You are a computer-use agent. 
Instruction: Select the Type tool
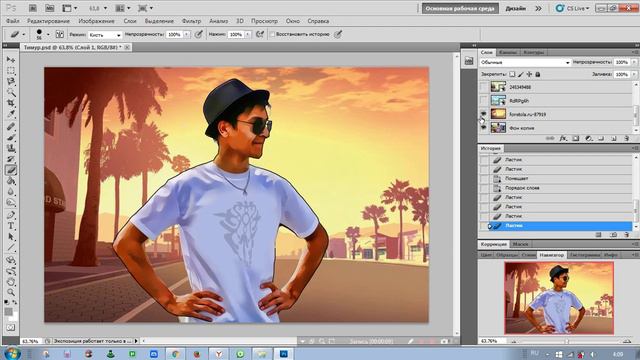click(11, 226)
